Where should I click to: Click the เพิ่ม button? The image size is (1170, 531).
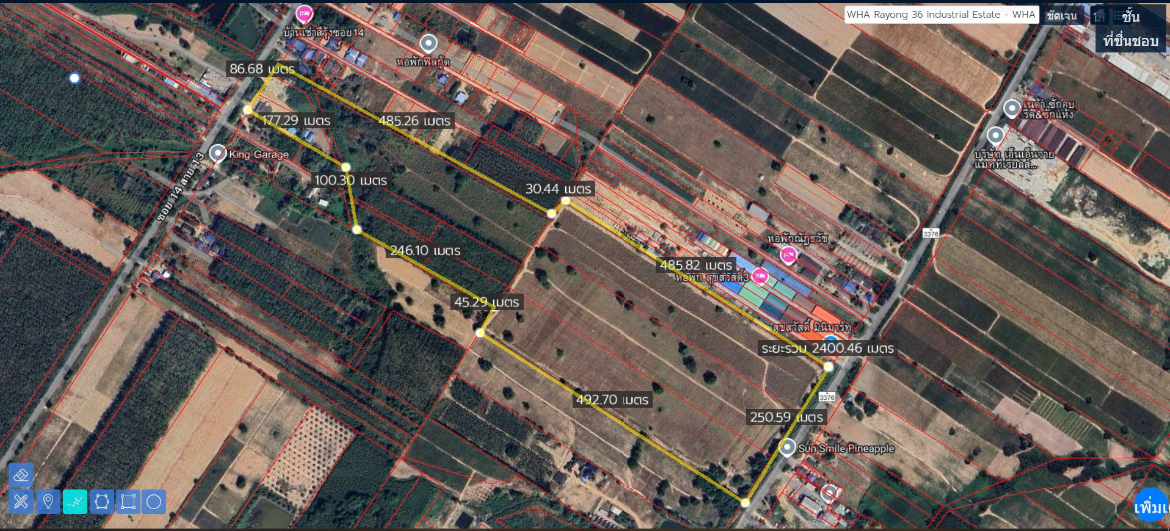click(x=1150, y=507)
